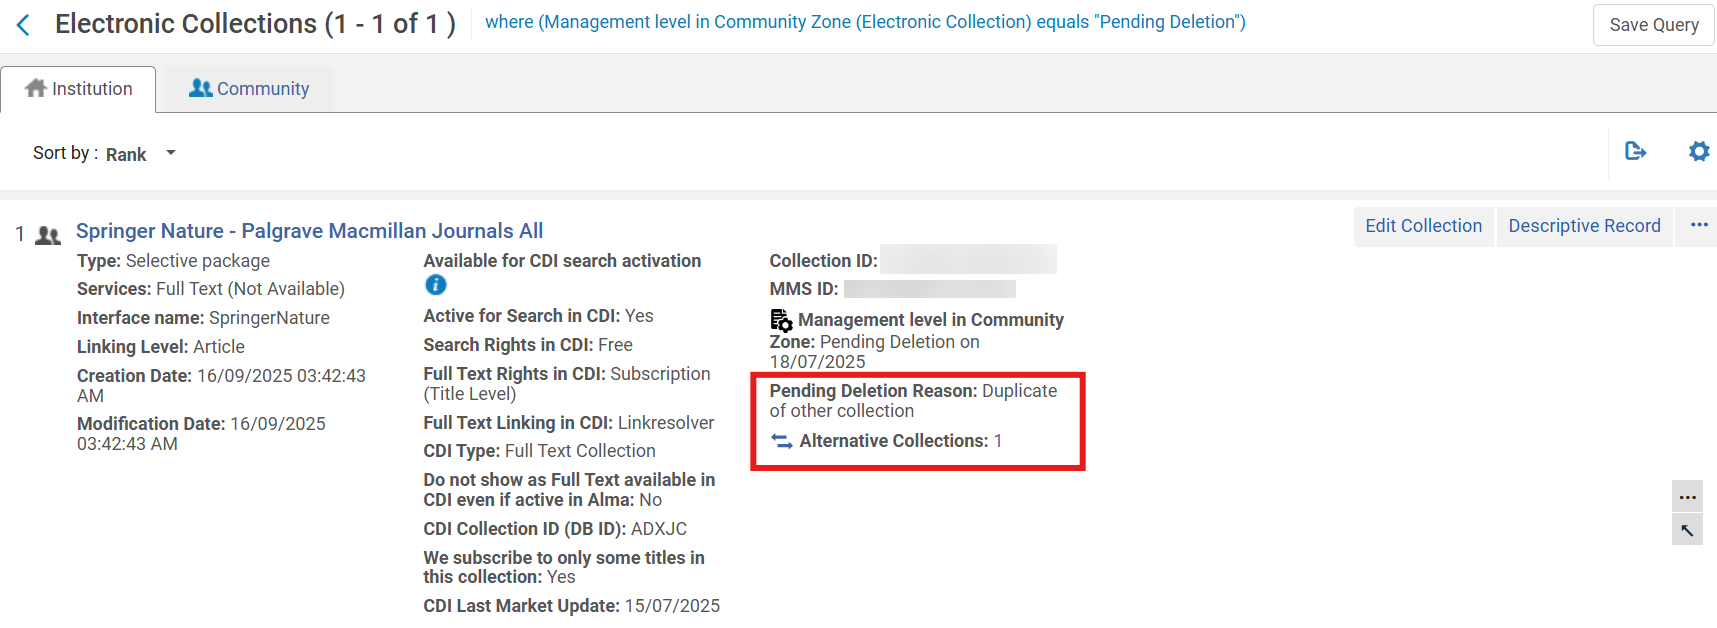Click the Descriptive Record button
Image resolution: width=1717 pixels, height=628 pixels.
pos(1584,226)
